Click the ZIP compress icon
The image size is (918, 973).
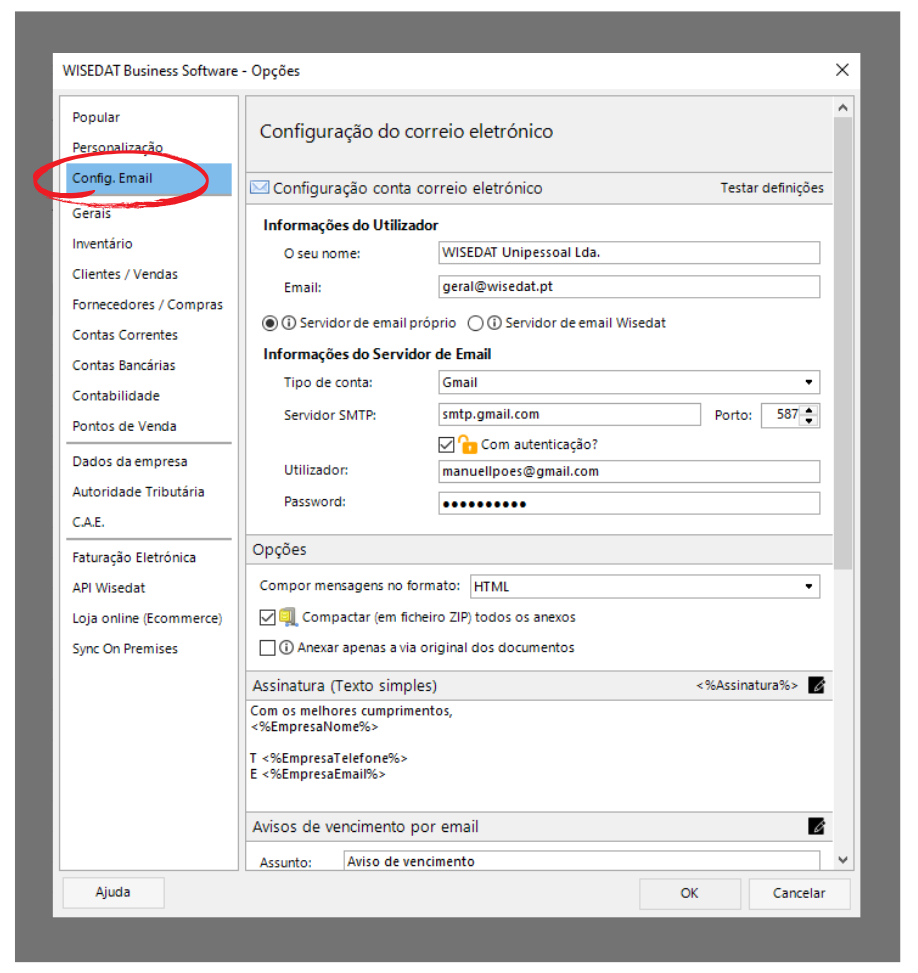288,617
